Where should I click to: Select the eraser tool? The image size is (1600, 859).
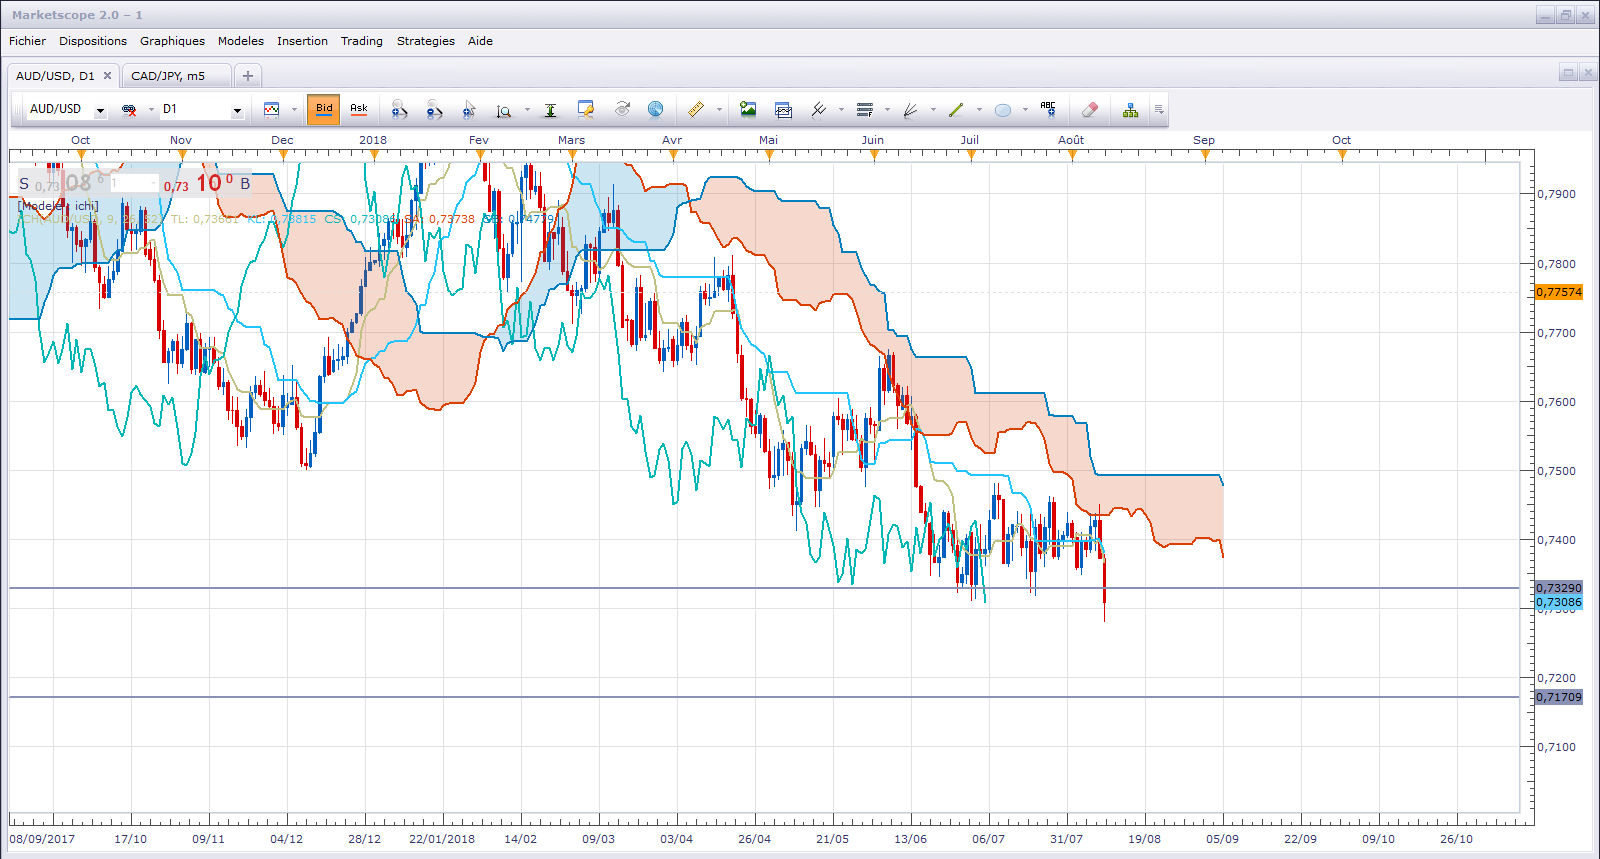(1090, 110)
